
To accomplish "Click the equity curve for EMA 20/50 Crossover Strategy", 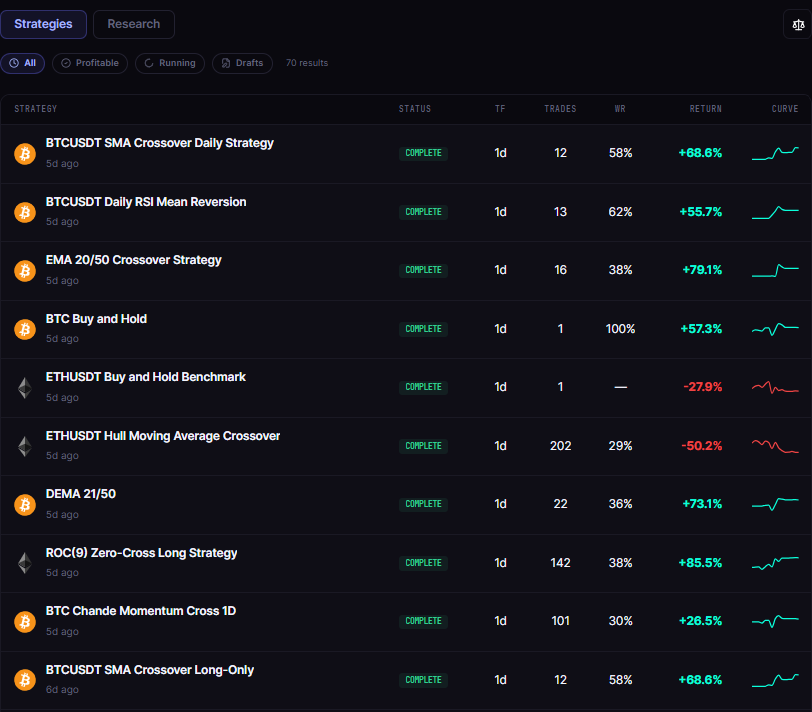I will [775, 270].
